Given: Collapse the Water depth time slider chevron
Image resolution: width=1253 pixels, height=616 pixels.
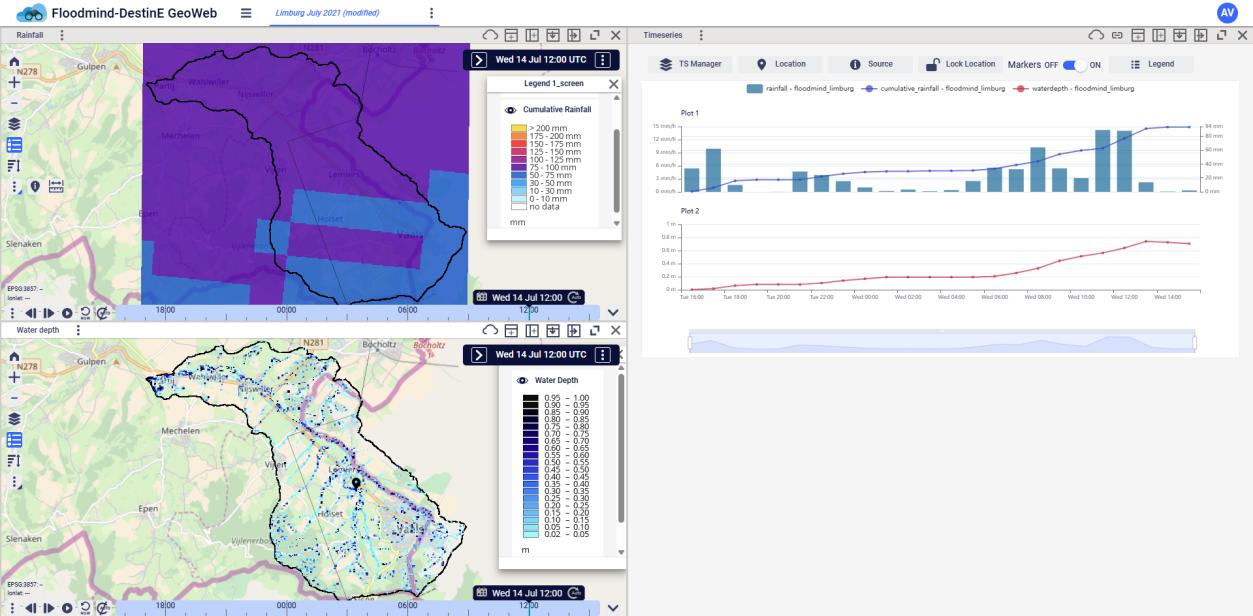Looking at the screenshot, I should click(x=613, y=608).
